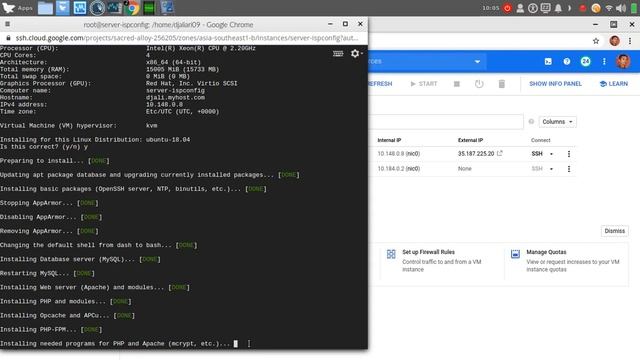Open the SSH terminal keyboard icon
The image size is (640, 360).
(x=338, y=53)
